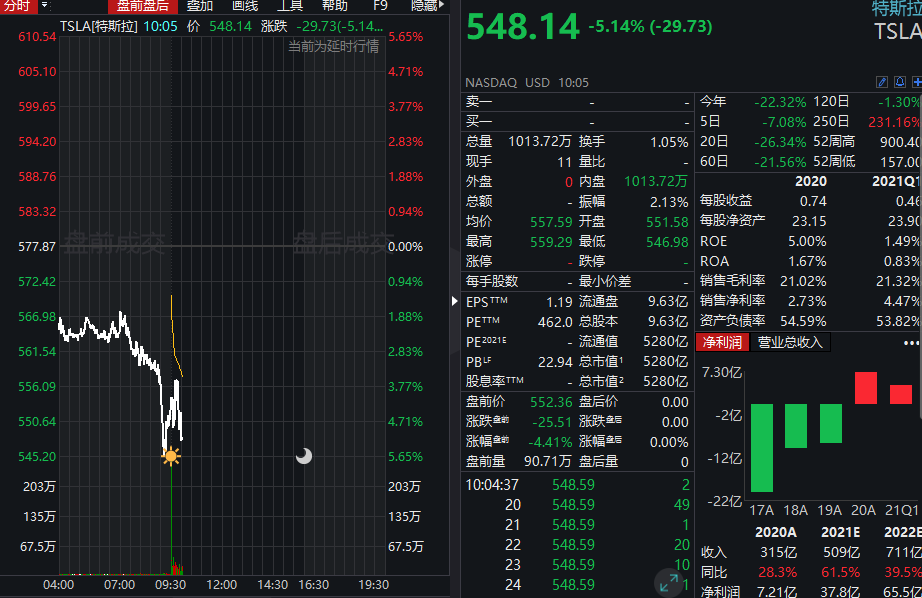Open the 工具 tools menu
922x598 pixels.
pyautogui.click(x=290, y=6)
